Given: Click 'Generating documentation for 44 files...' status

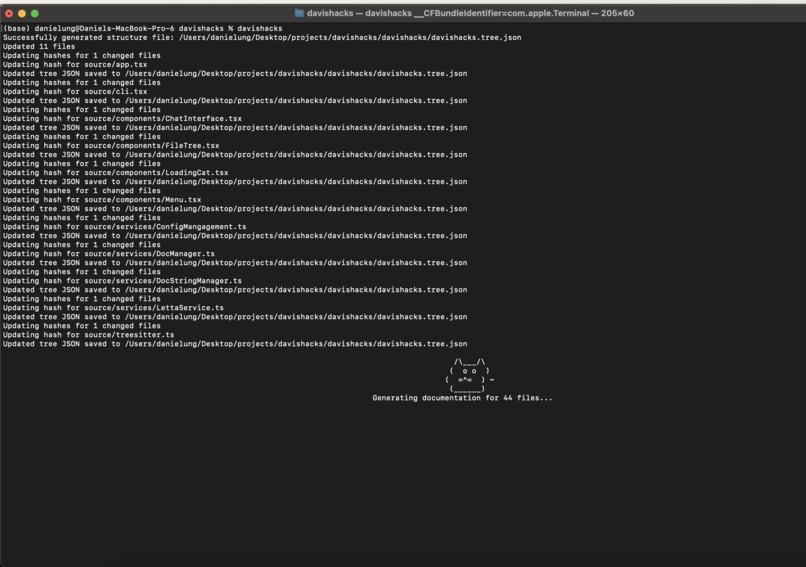Looking at the screenshot, I should [462, 398].
